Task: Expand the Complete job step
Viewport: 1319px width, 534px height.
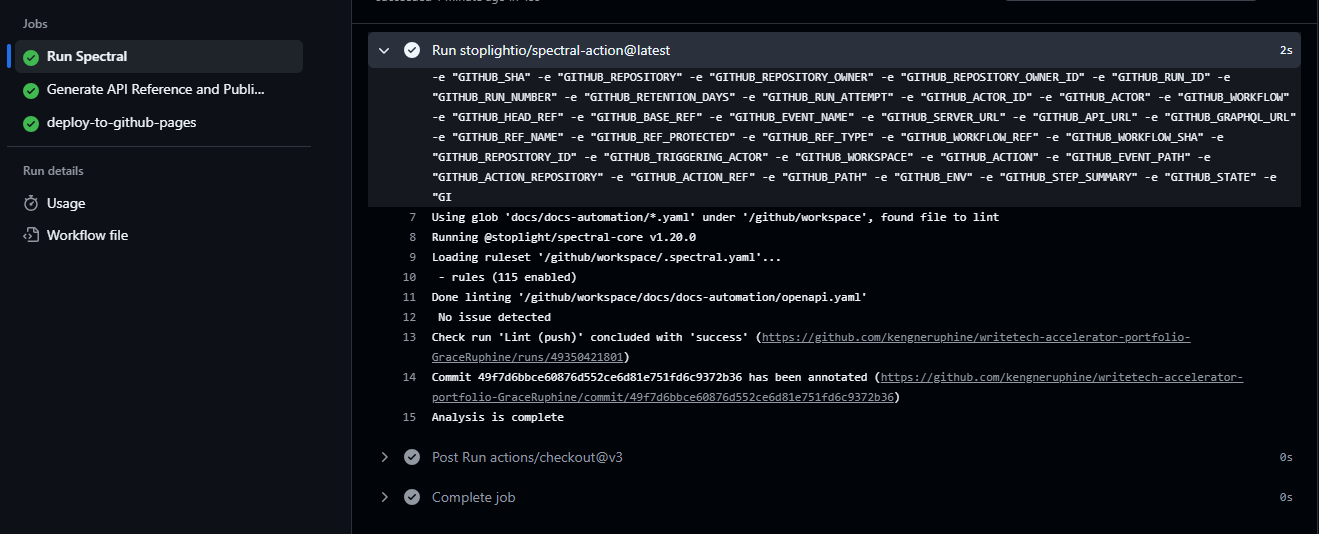Action: tap(385, 497)
